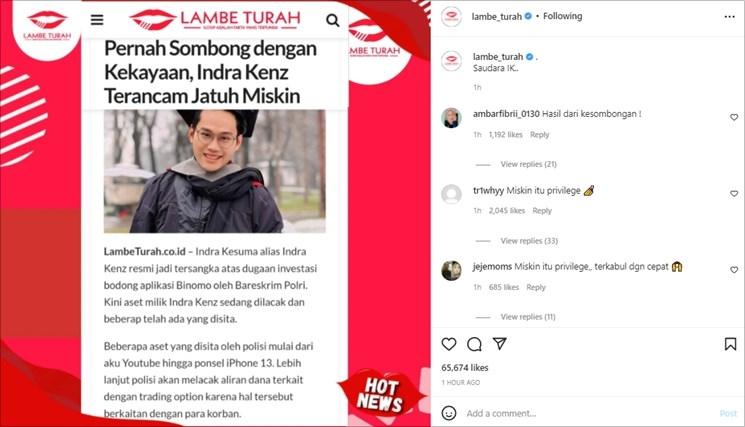Click the search magnifier icon
Viewport: 745px width, 427px height.
tap(333, 20)
